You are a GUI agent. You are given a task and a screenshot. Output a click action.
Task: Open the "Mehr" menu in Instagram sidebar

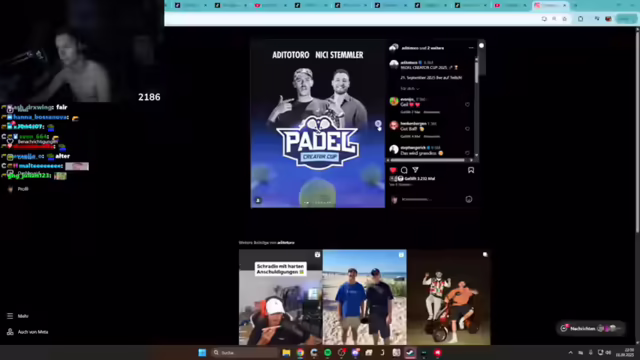pyautogui.click(x=18, y=316)
